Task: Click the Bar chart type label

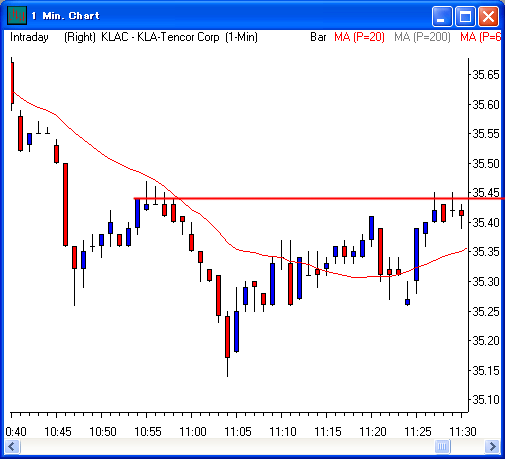Action: pos(318,37)
